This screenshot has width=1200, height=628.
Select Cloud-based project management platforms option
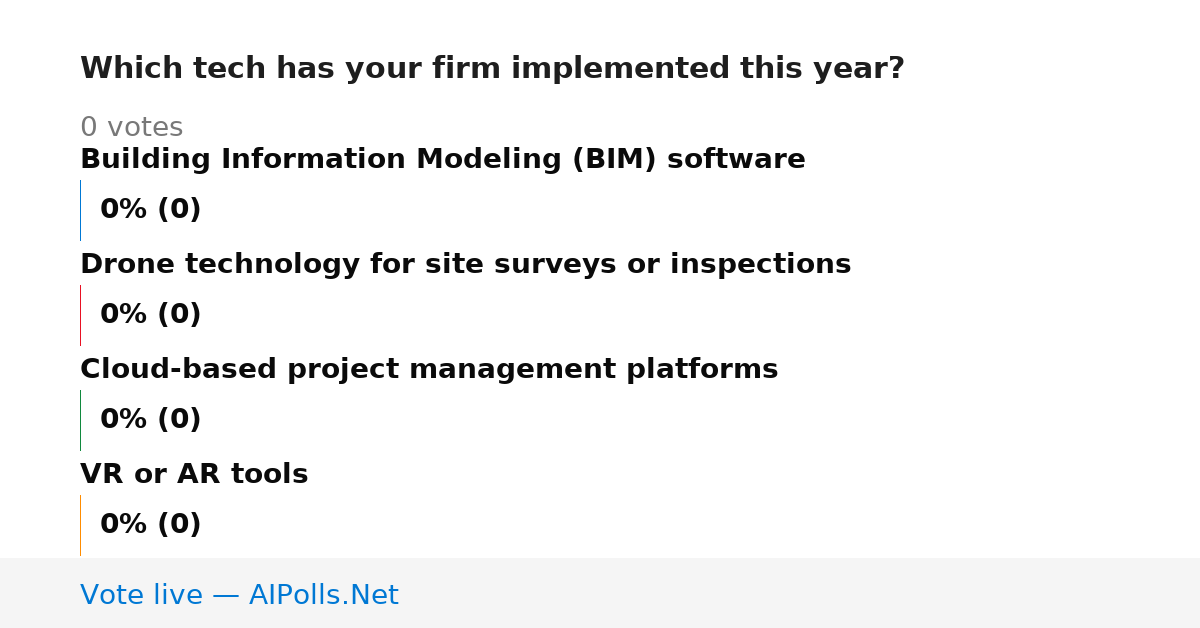[429, 370]
